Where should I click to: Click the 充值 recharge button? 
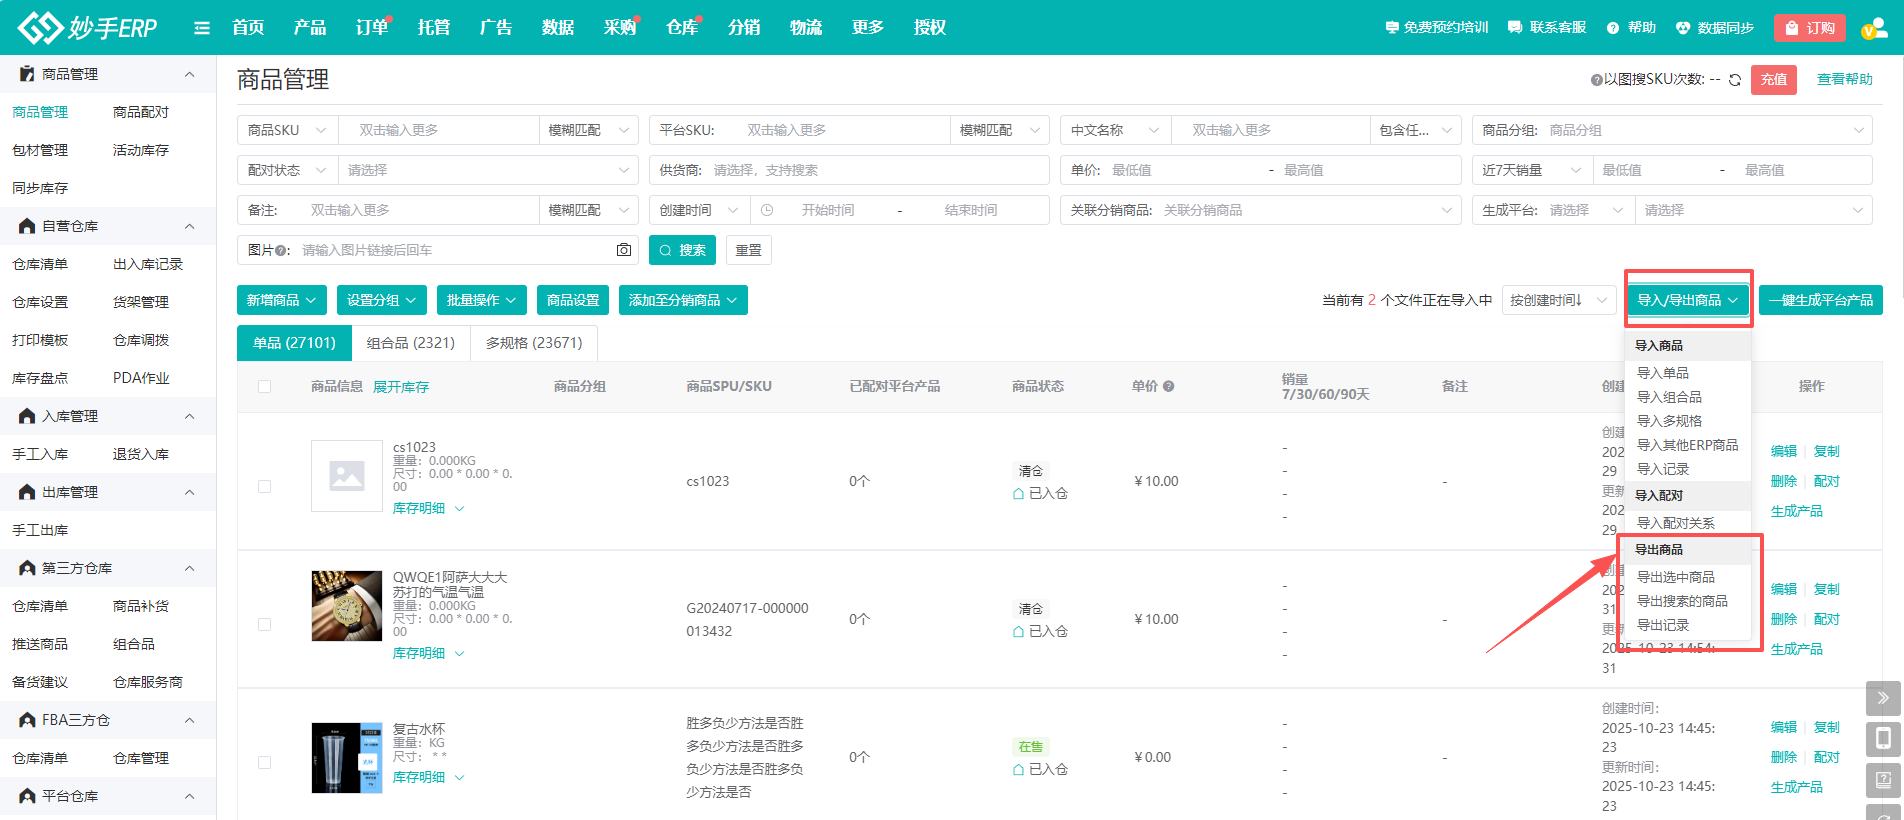(1773, 80)
